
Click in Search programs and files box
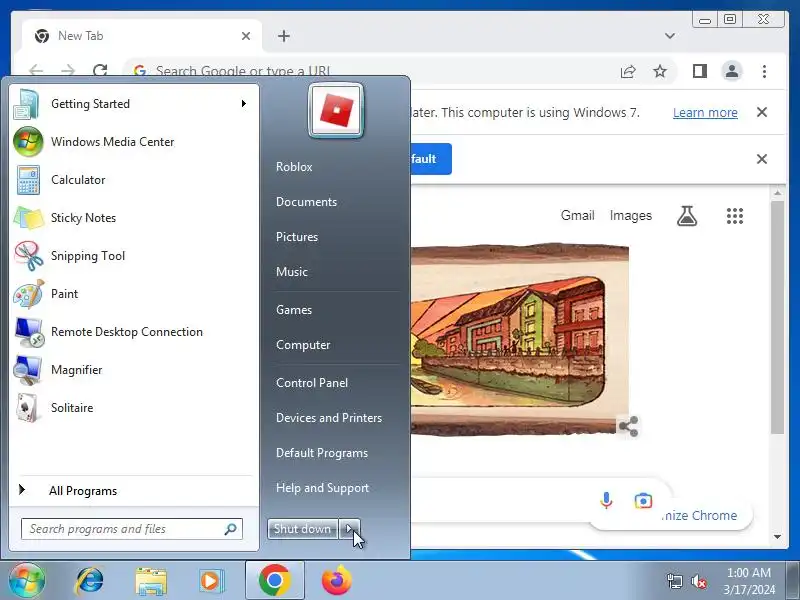[x=132, y=529]
